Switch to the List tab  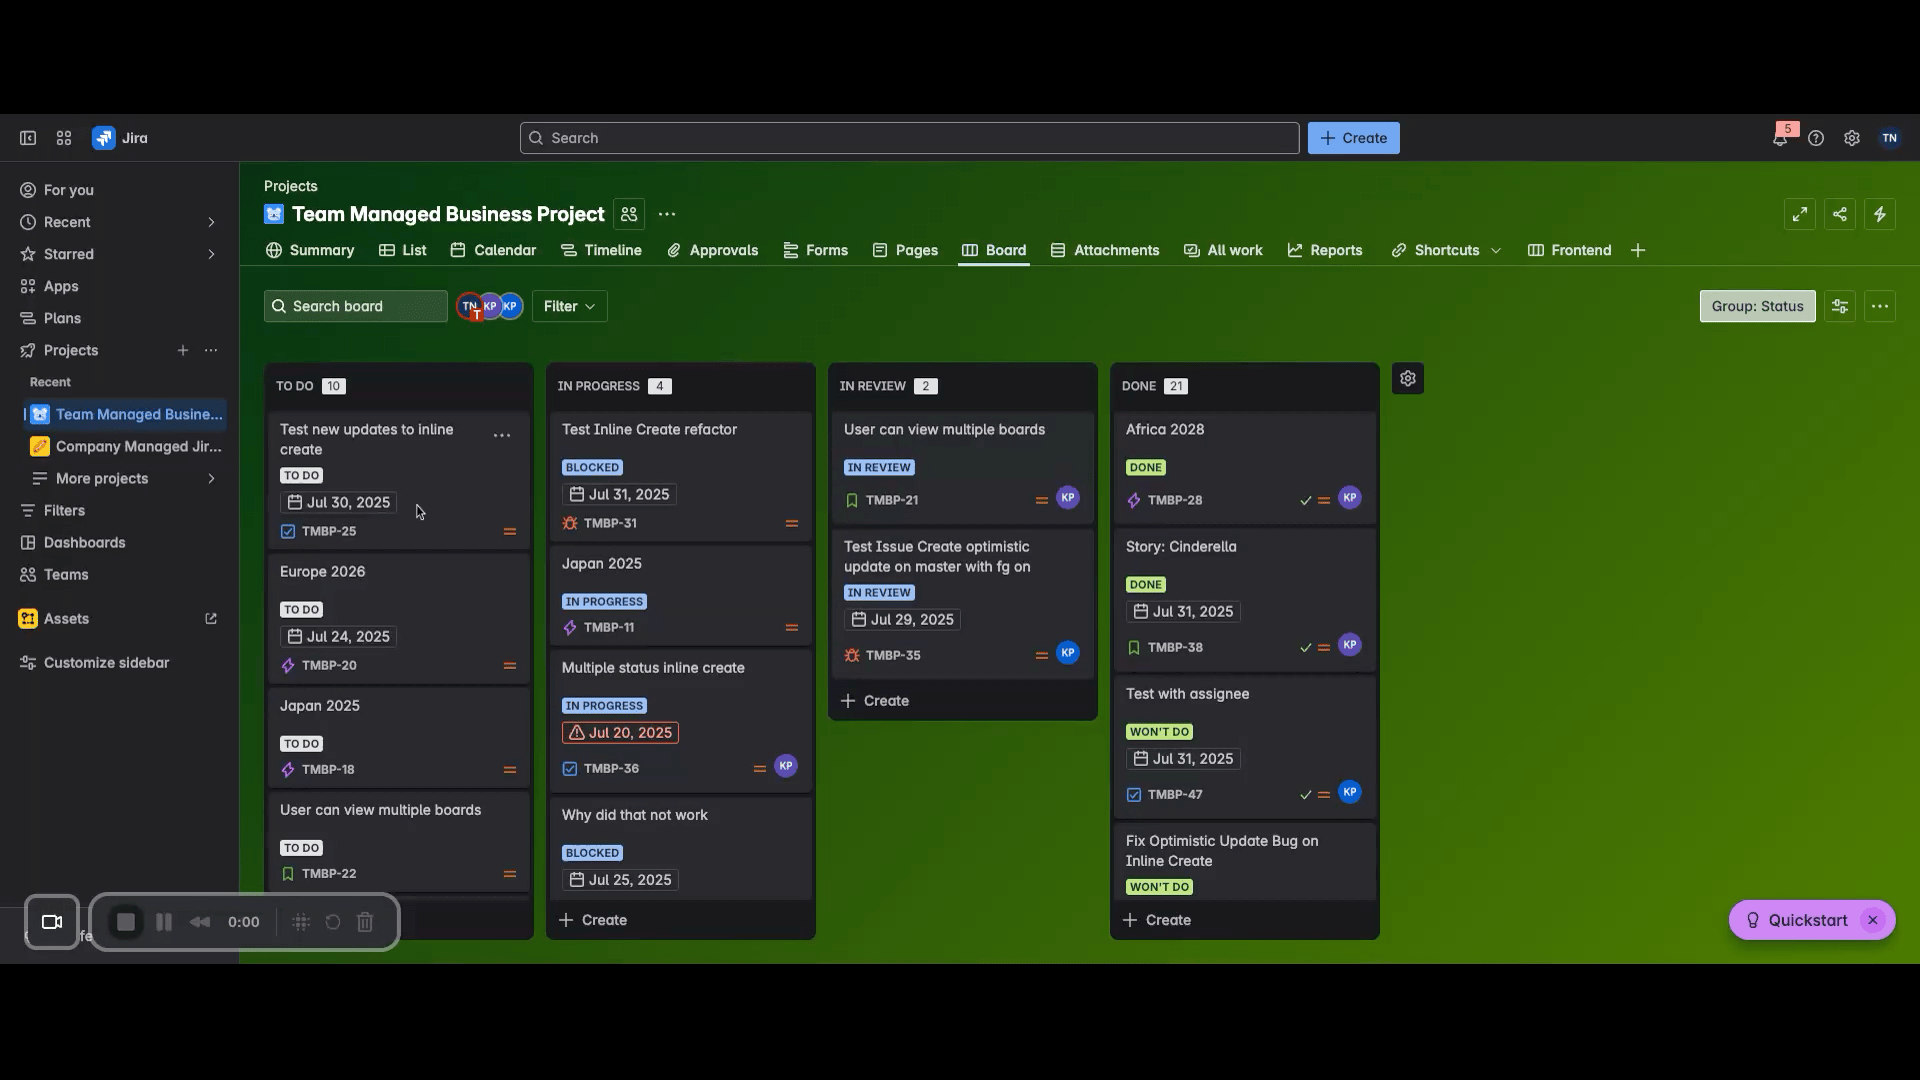[x=403, y=250]
